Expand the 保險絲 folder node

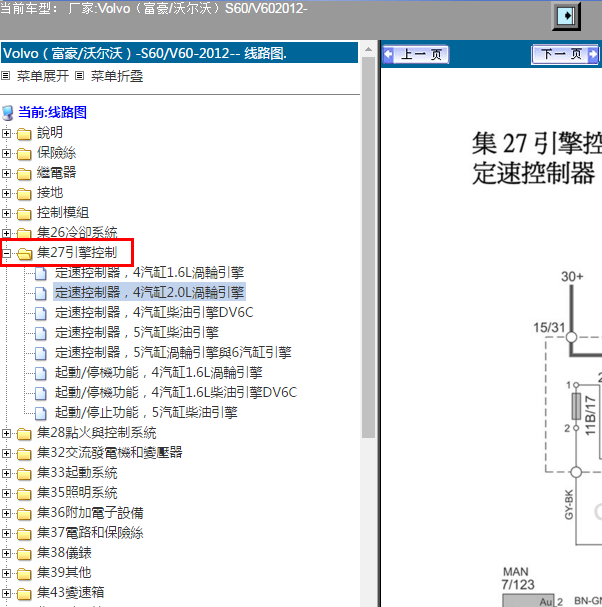6,153
